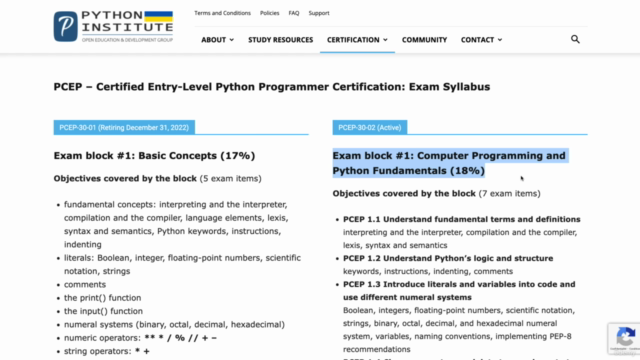
Task: Click 'PCEP 1.1 Understand fundamental terms' objective
Action: [x=462, y=219]
